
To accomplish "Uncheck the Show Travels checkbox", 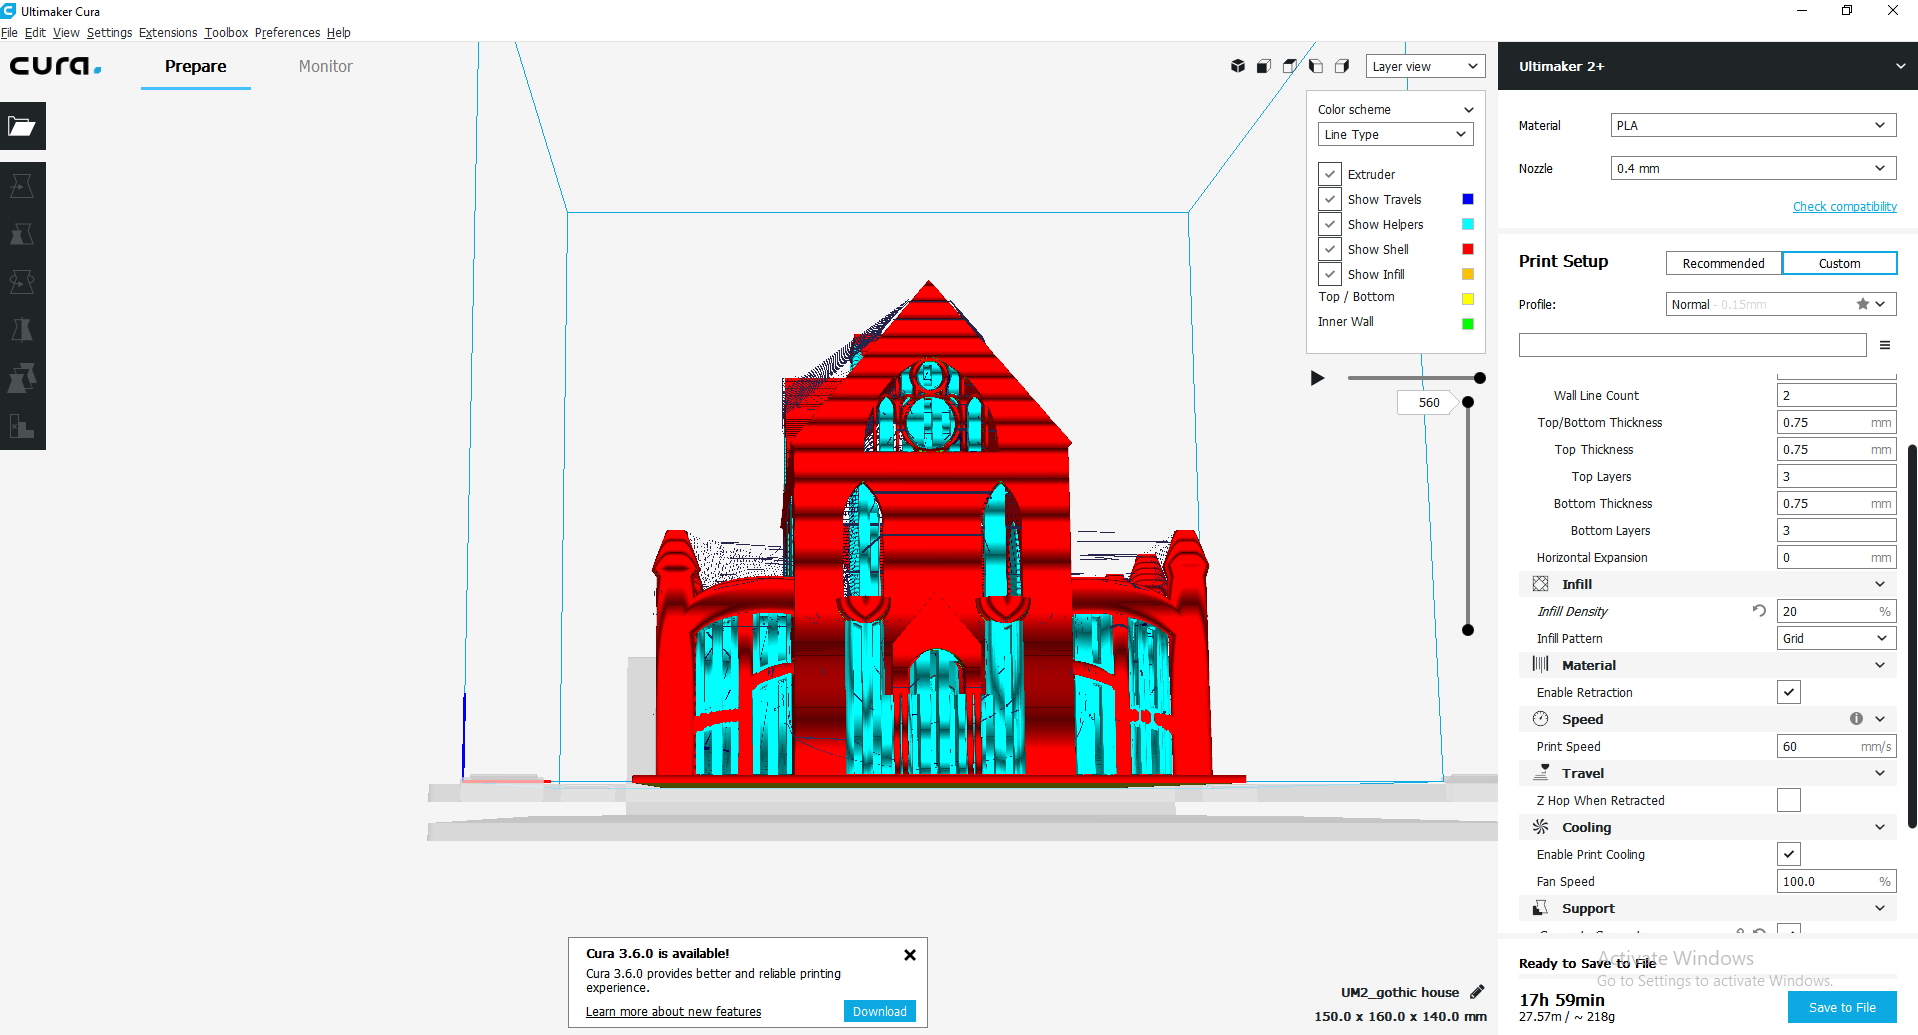I will (1330, 199).
